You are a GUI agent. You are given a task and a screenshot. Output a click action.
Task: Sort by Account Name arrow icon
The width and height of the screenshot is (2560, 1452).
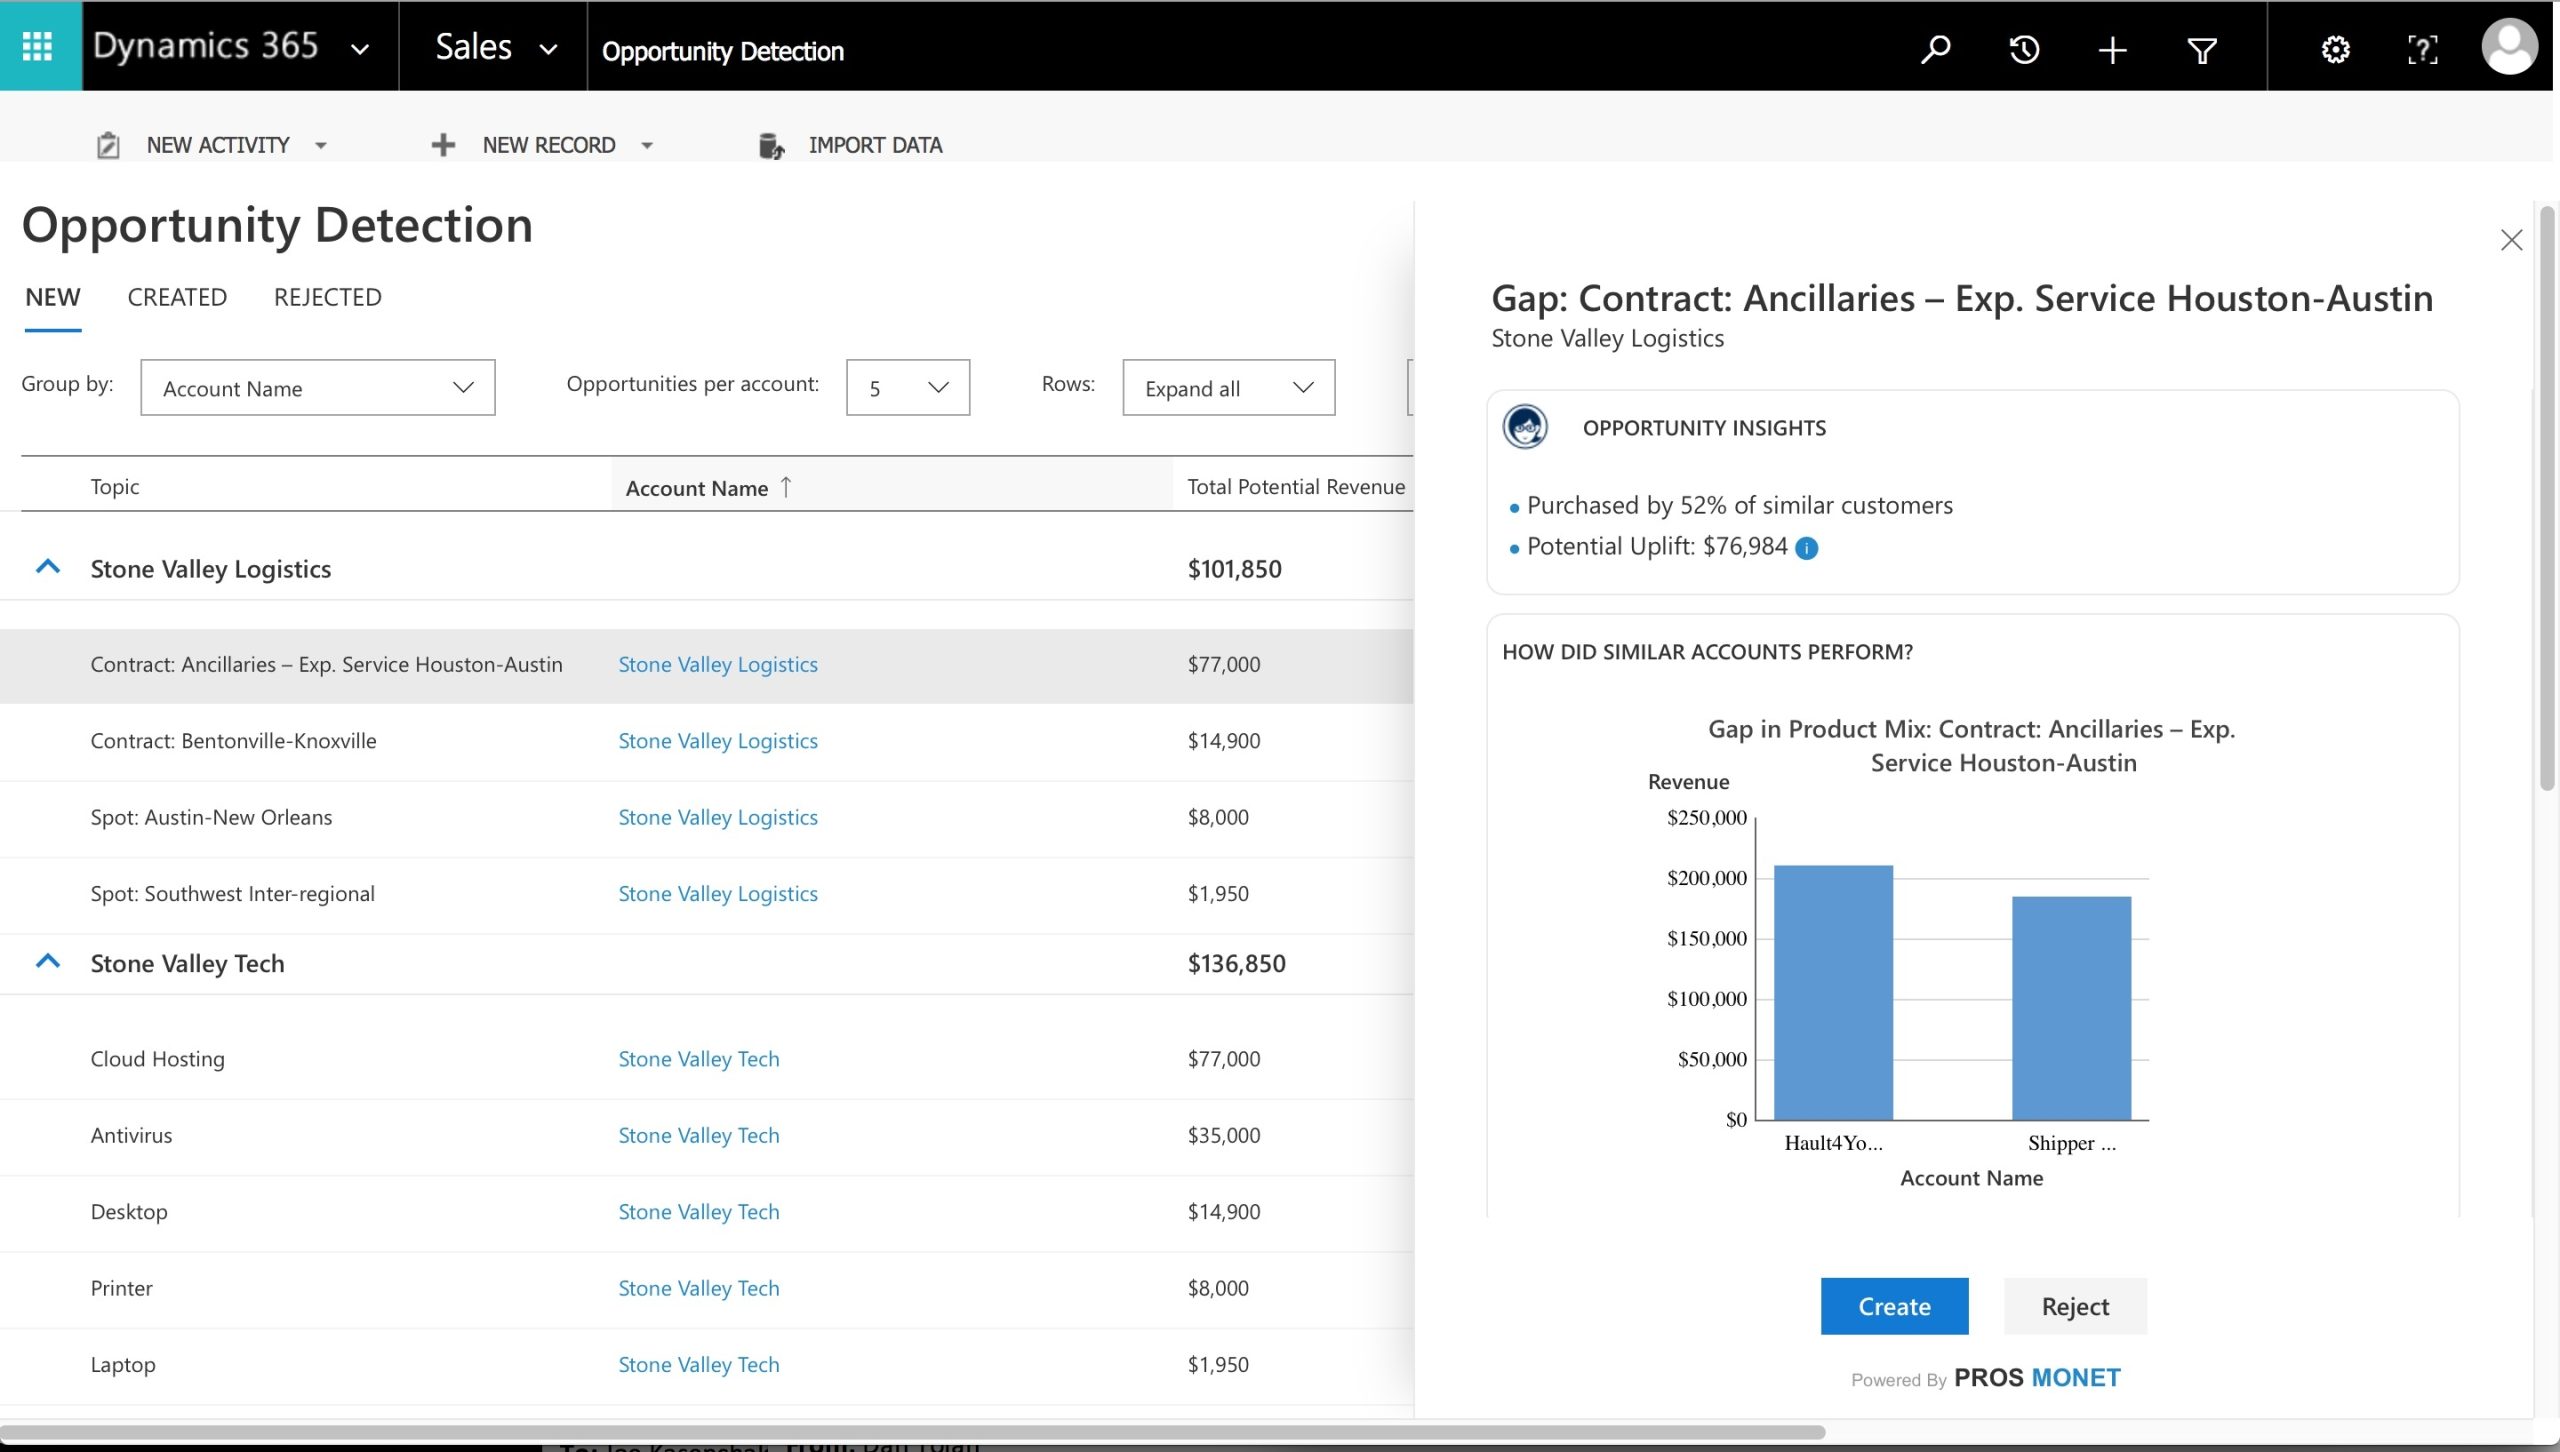[x=786, y=486]
